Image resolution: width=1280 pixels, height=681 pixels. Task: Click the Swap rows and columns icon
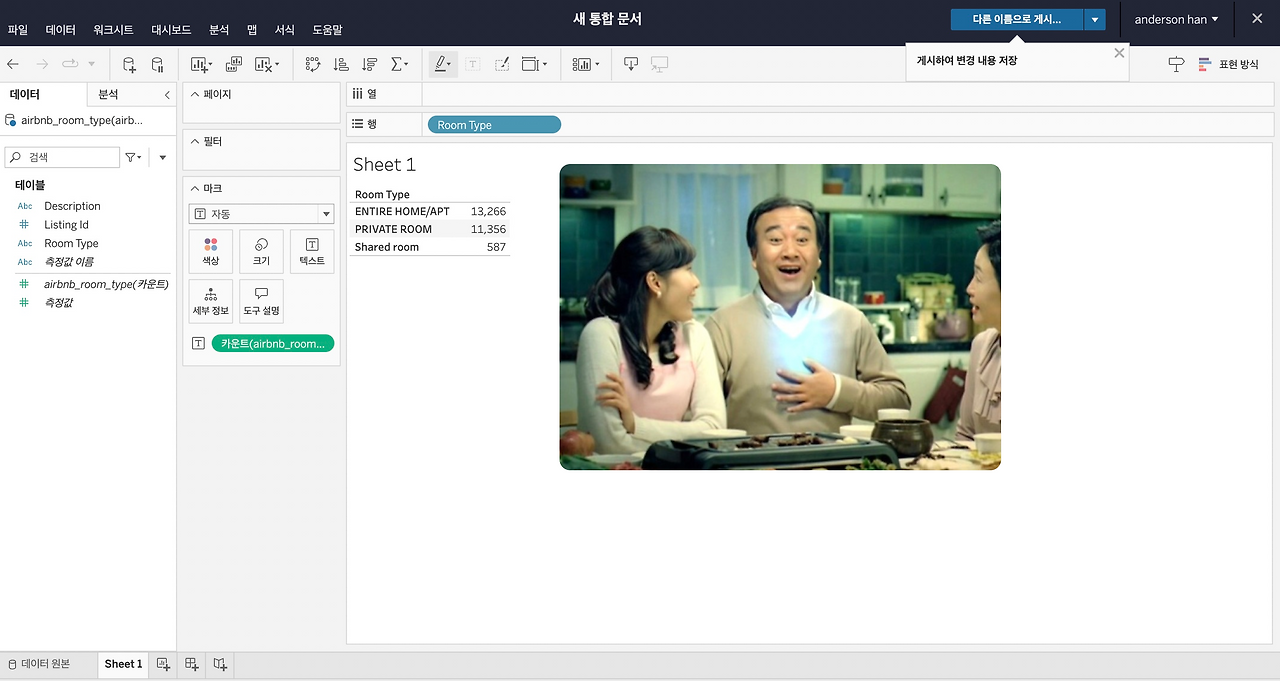click(313, 64)
